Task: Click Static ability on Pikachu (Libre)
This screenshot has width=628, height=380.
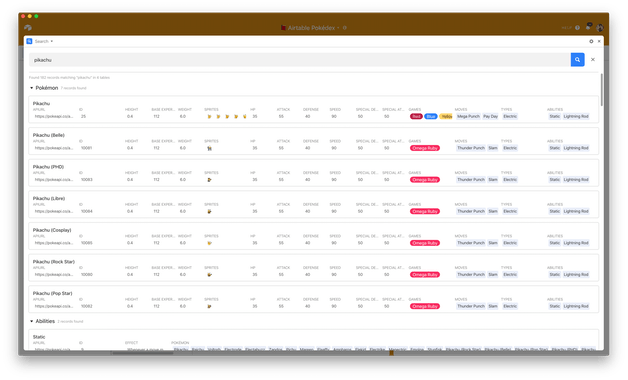Action: (555, 211)
